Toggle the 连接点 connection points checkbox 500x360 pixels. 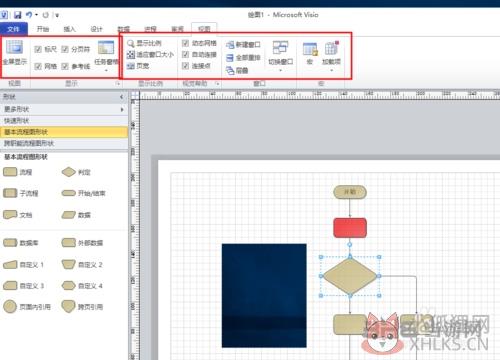tap(185, 66)
